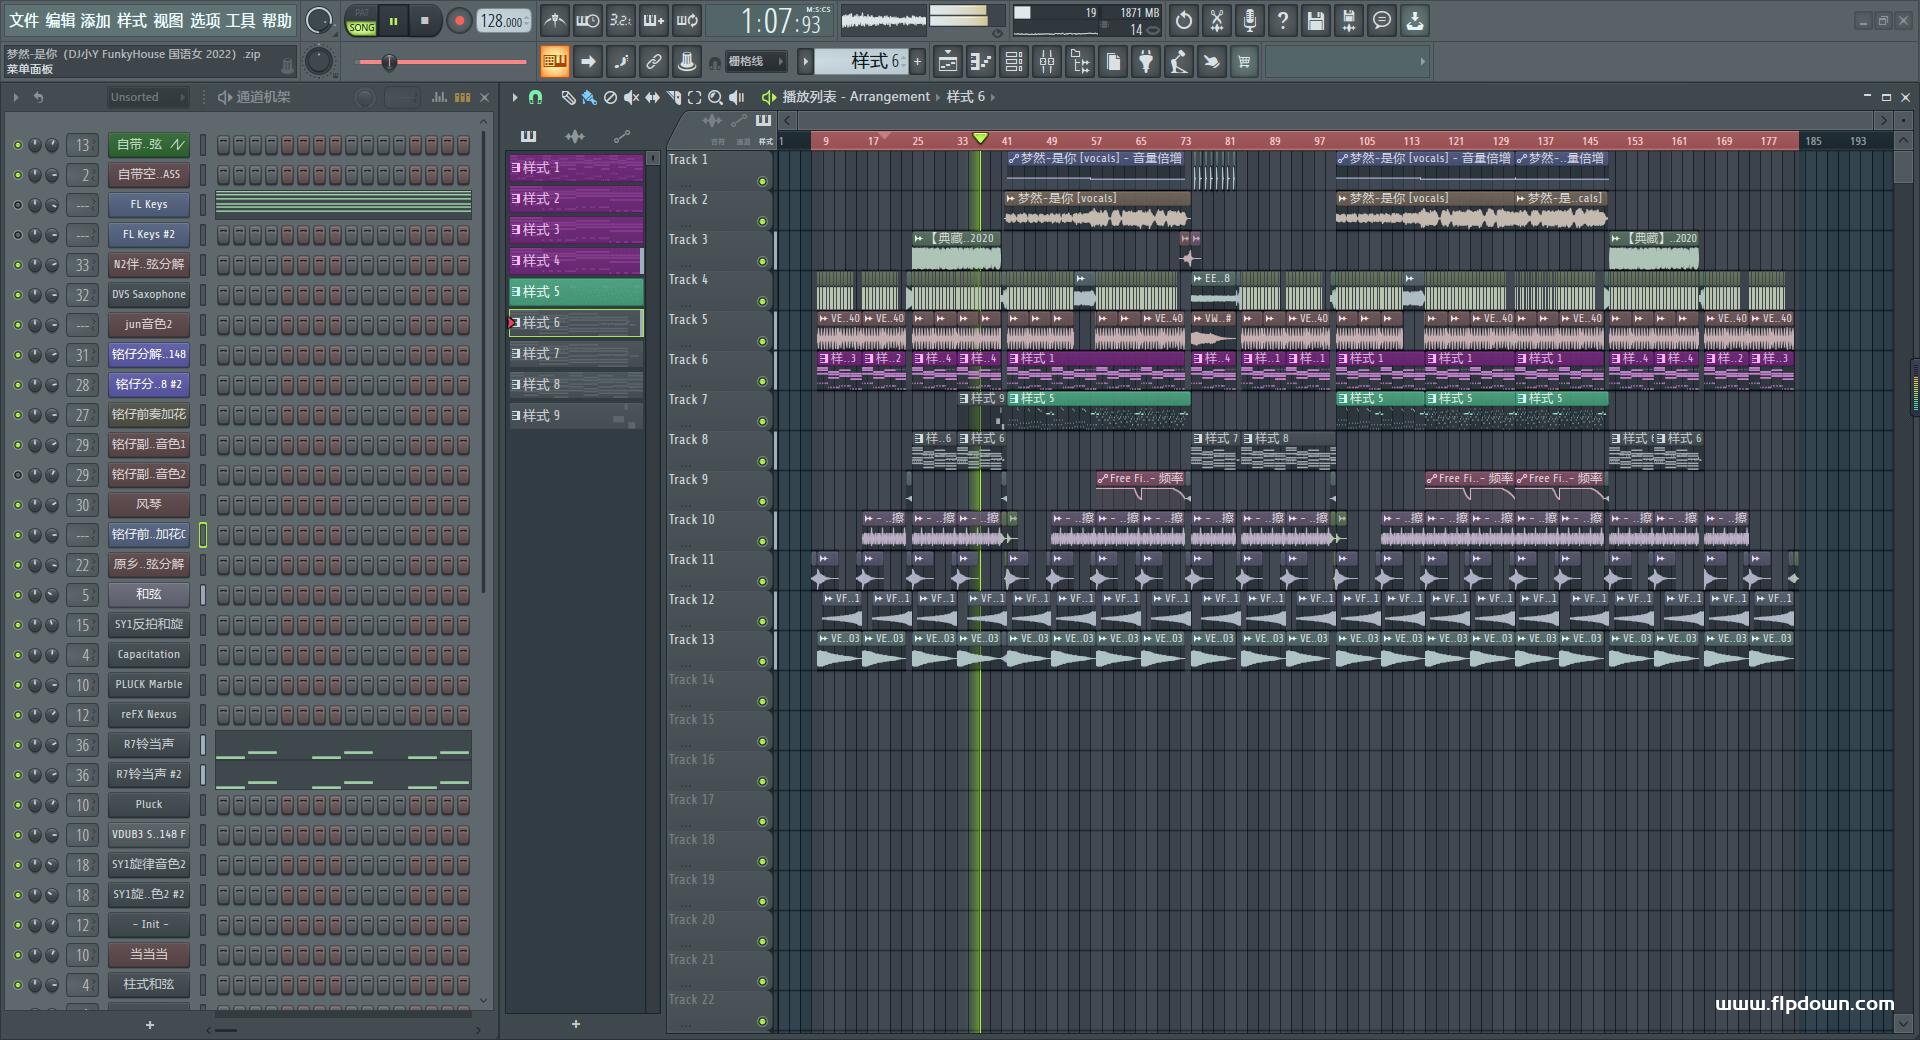
Task: Open the channel rack options arrow
Action: 16,97
